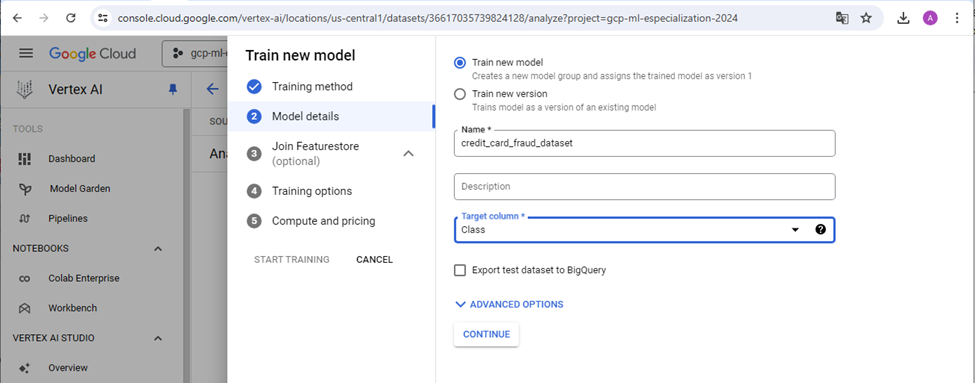Expand ADVANCED OPTIONS section
Viewport: 975px width, 383px height.
509,304
